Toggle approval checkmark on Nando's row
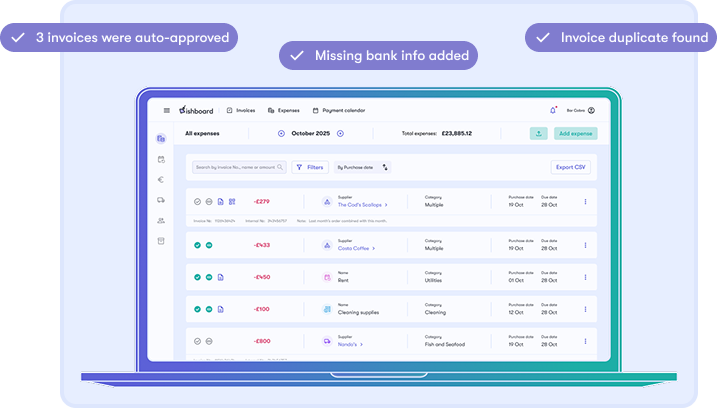This screenshot has width=717, height=408. coord(197,341)
